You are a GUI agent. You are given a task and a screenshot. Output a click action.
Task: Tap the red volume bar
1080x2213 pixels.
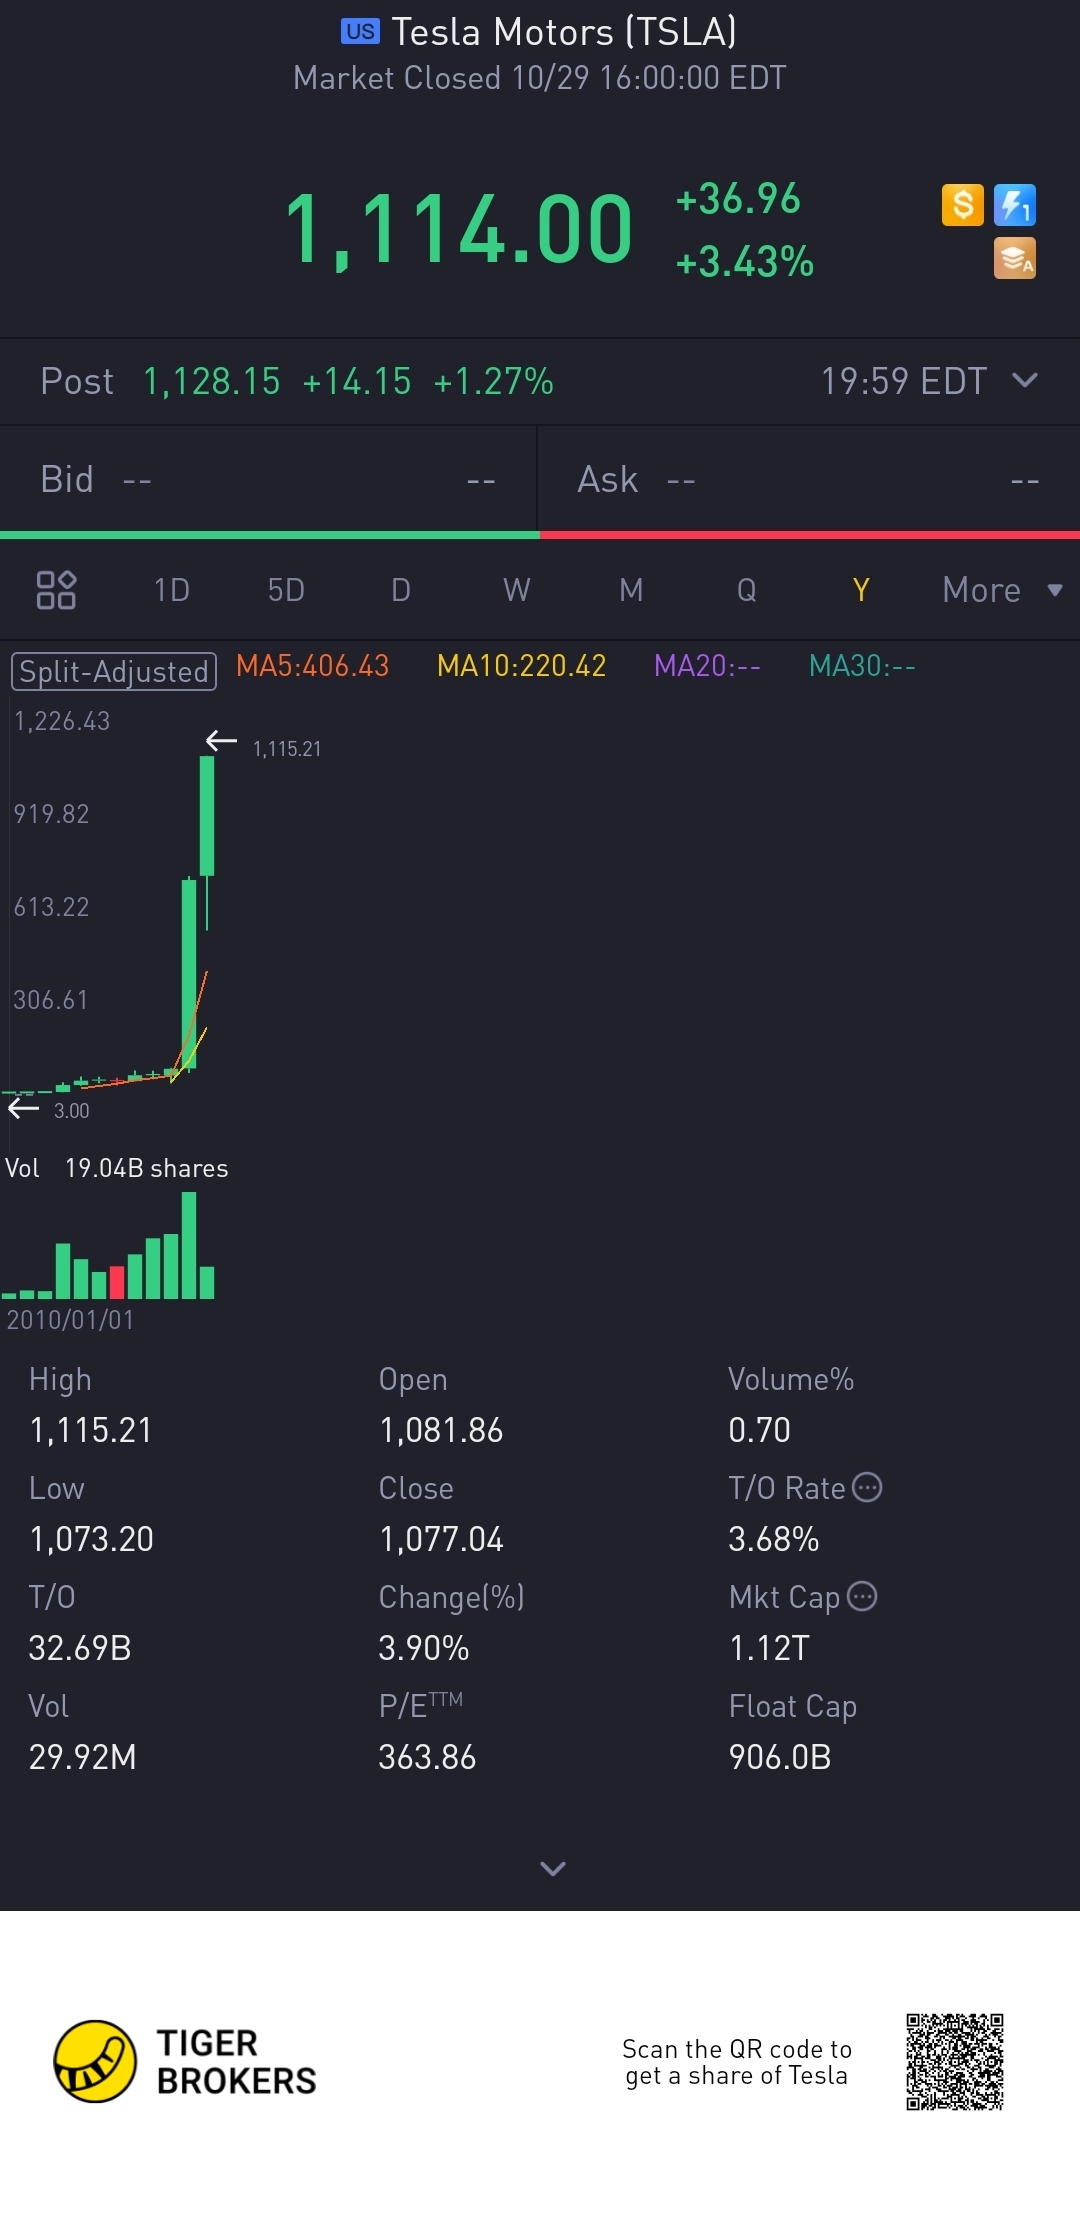pos(117,1282)
